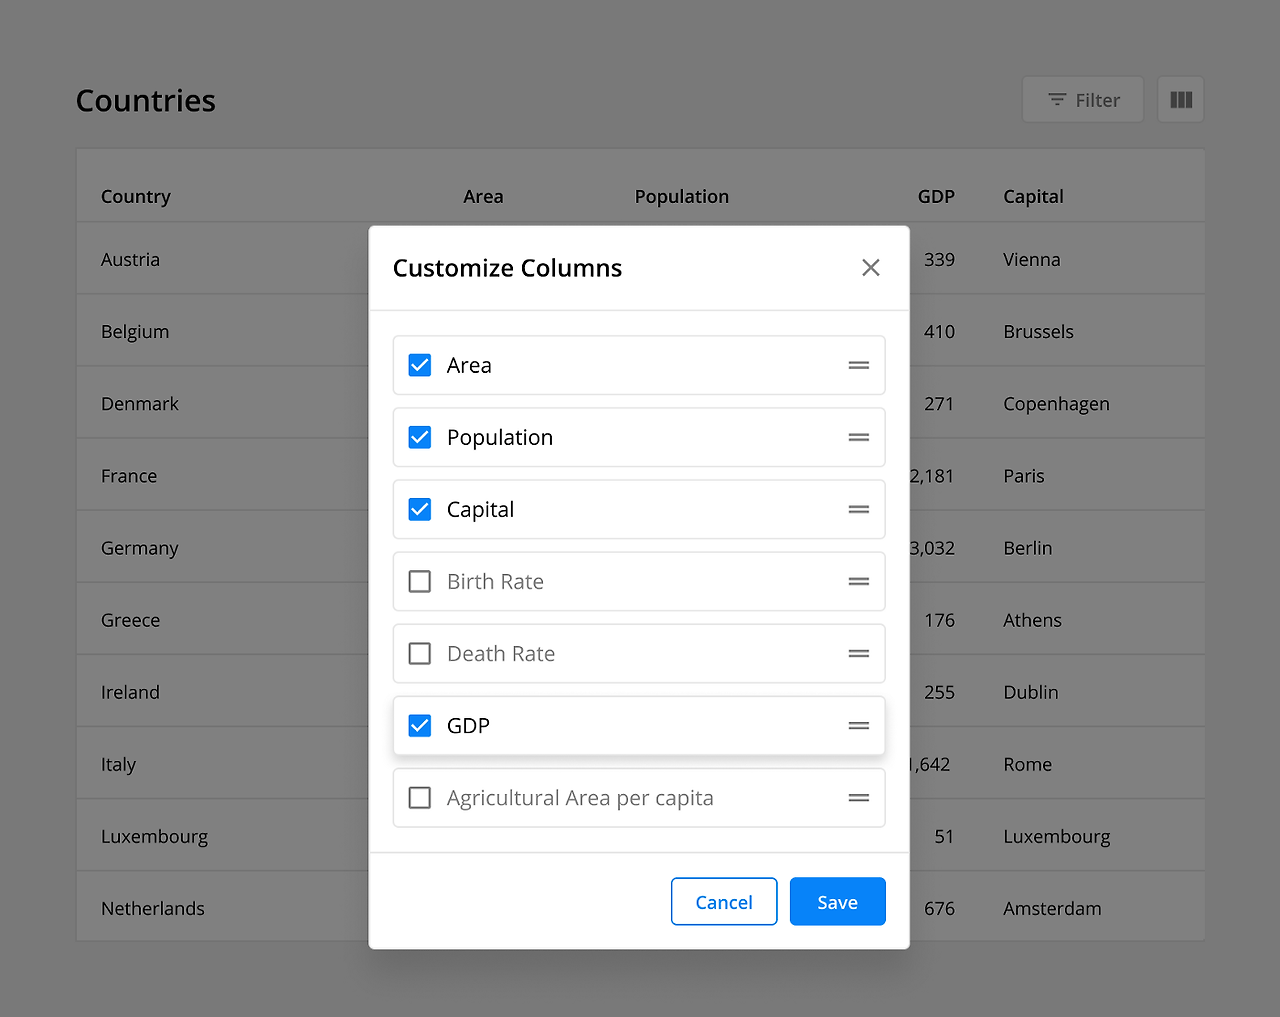Enable the Death Rate column

[x=420, y=653]
